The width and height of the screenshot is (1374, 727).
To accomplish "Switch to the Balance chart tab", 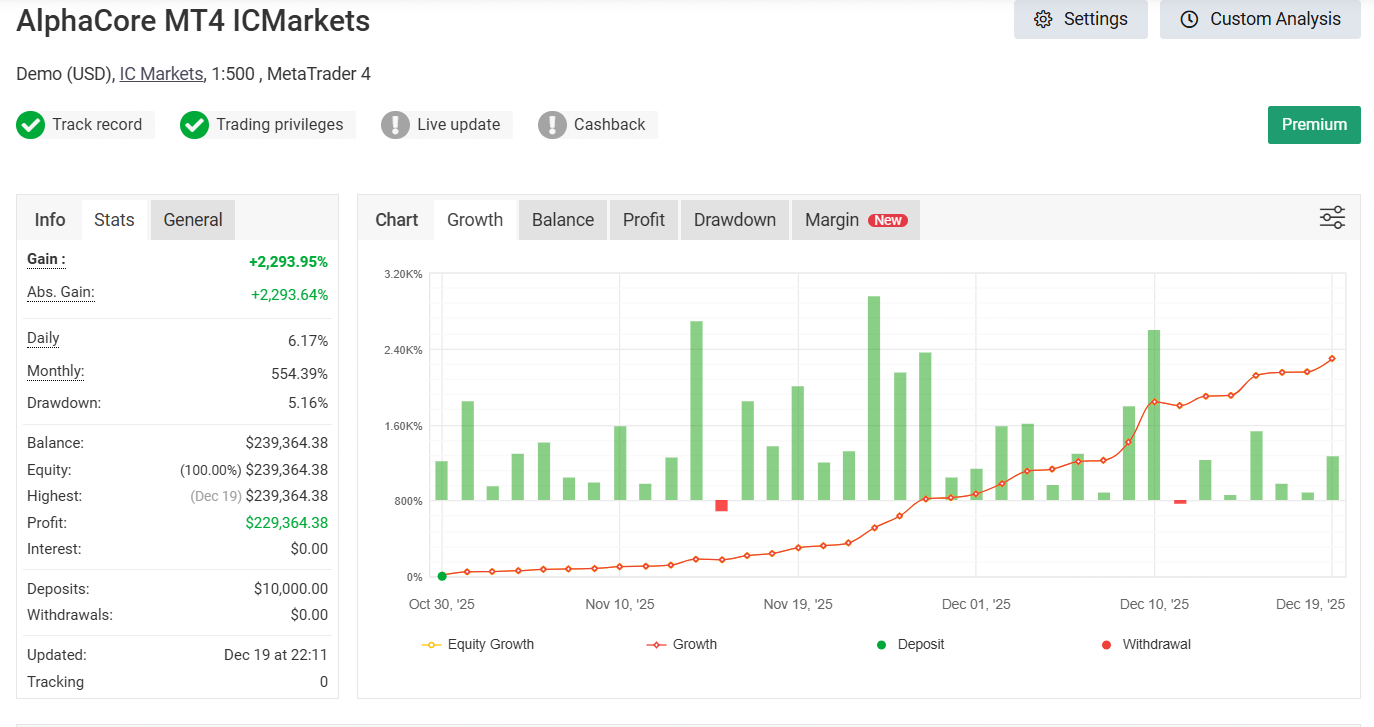I will click(563, 220).
